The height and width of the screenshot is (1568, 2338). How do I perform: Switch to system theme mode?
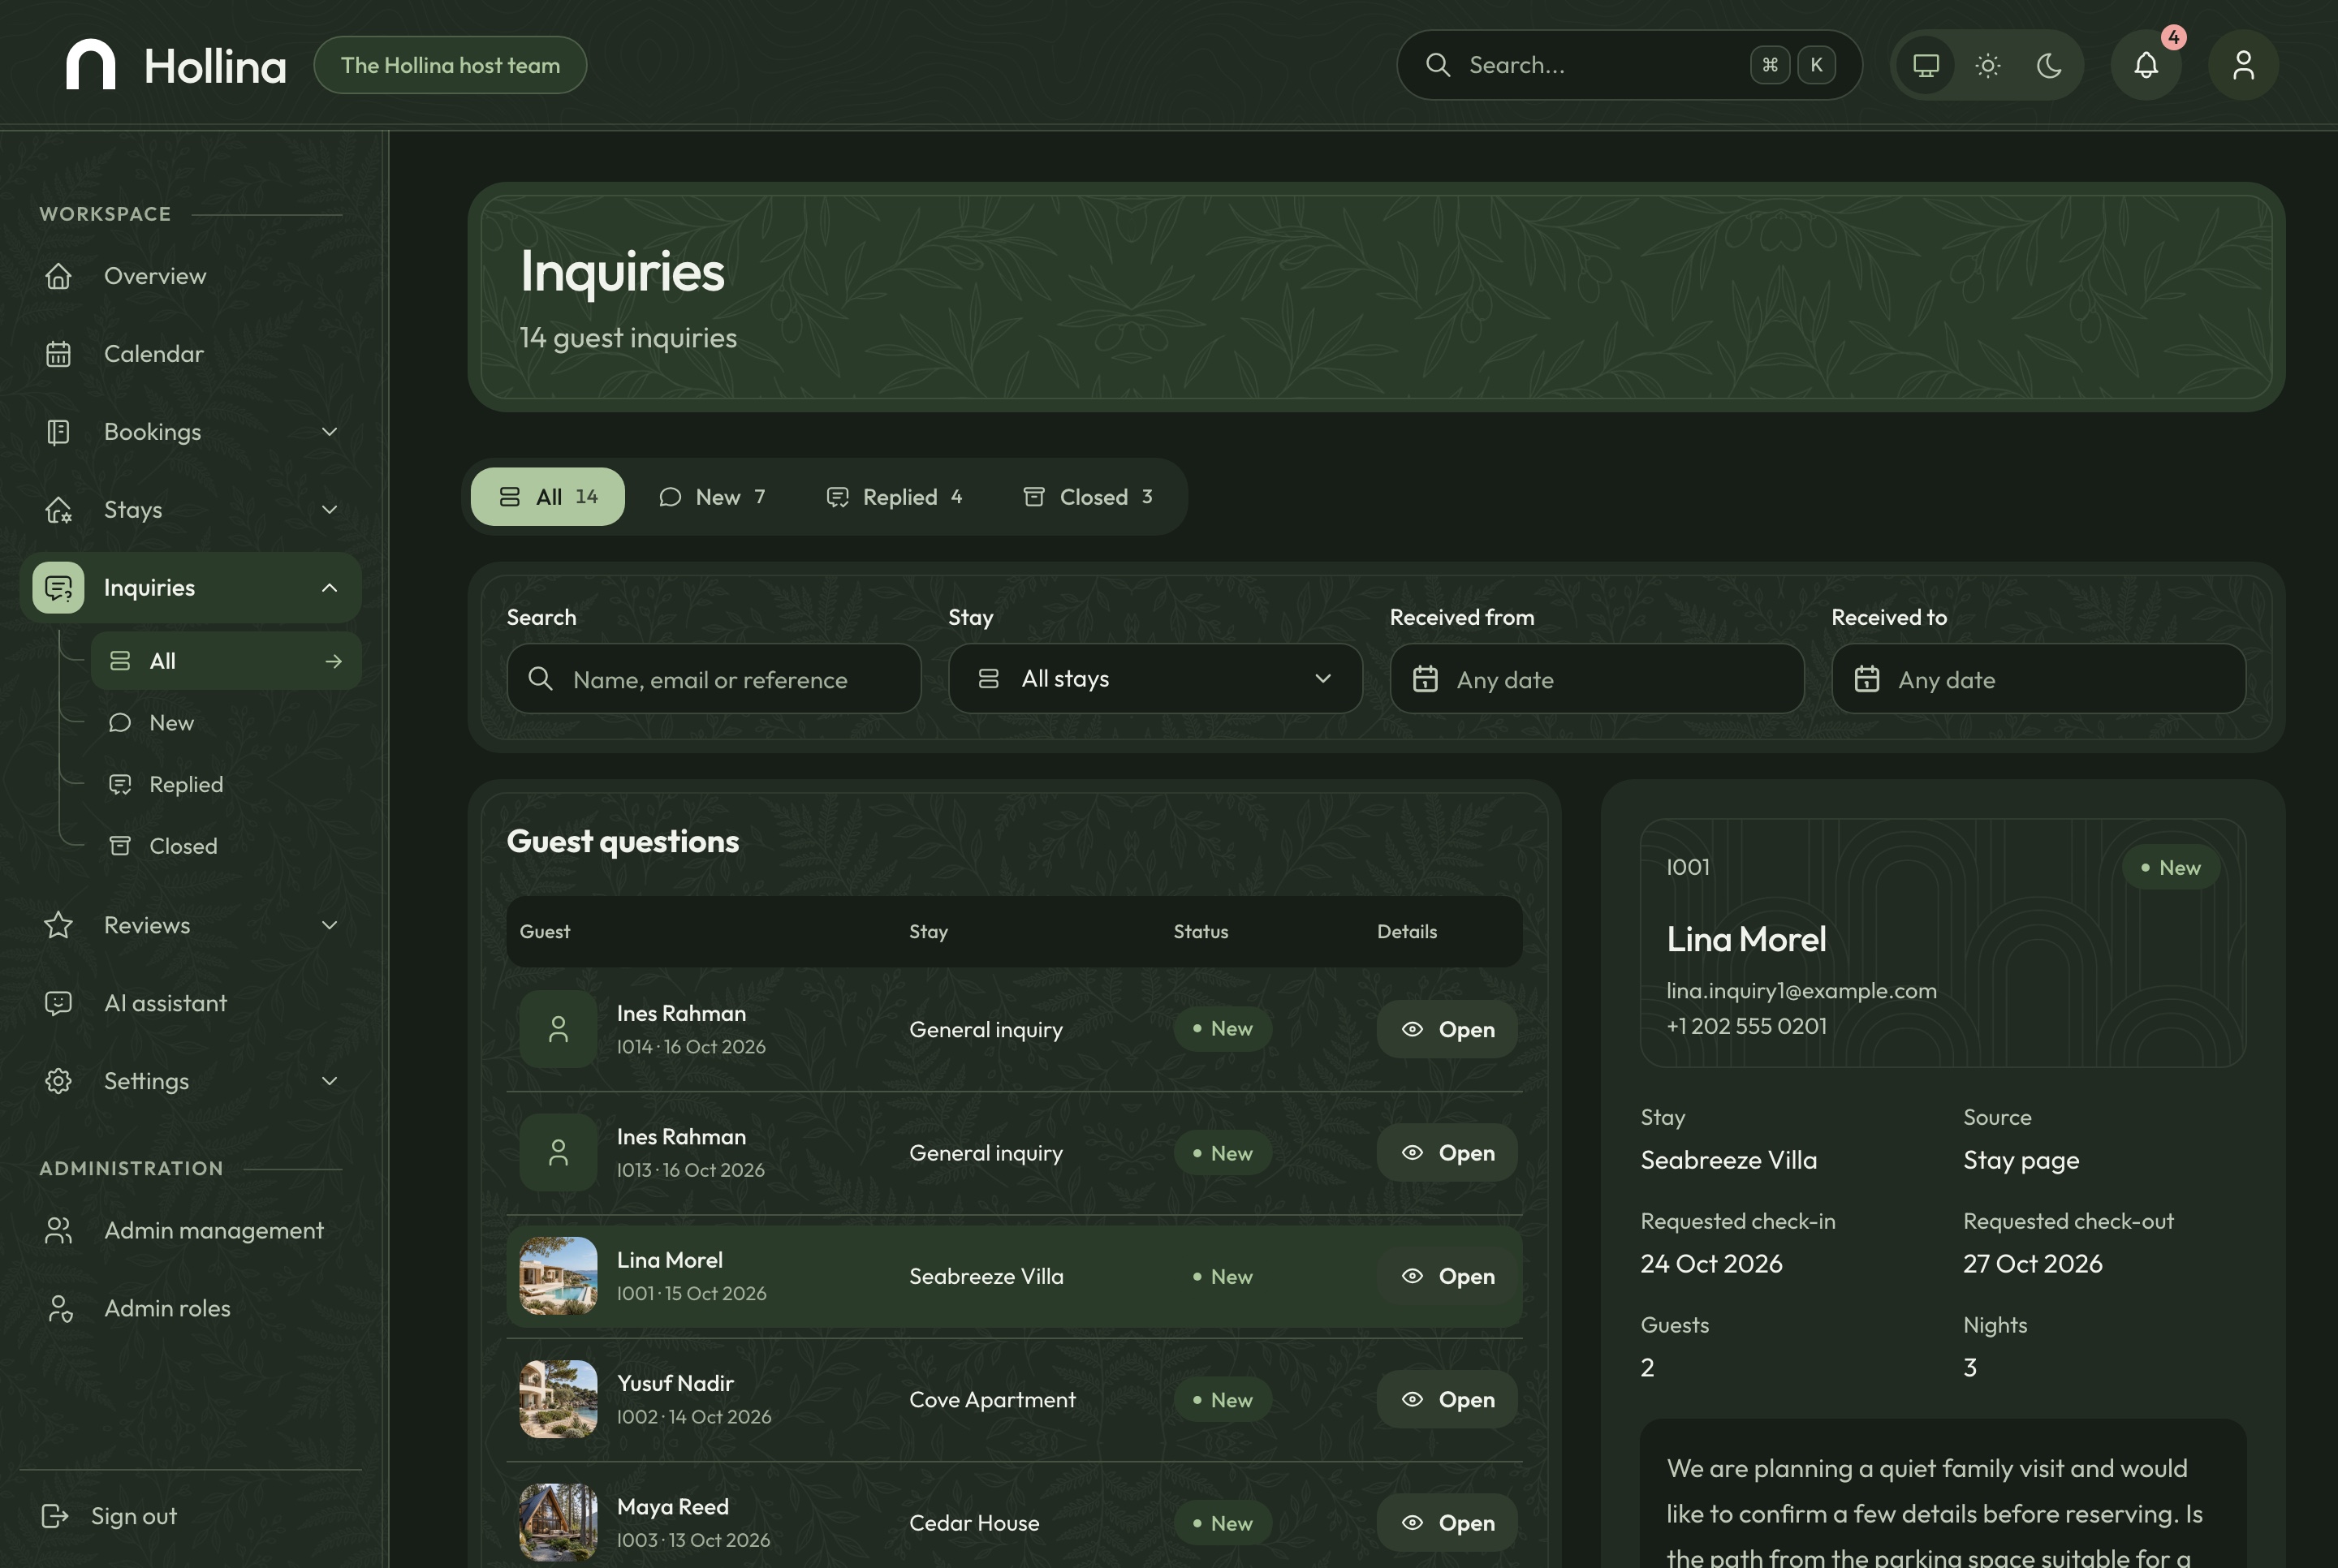click(1925, 65)
